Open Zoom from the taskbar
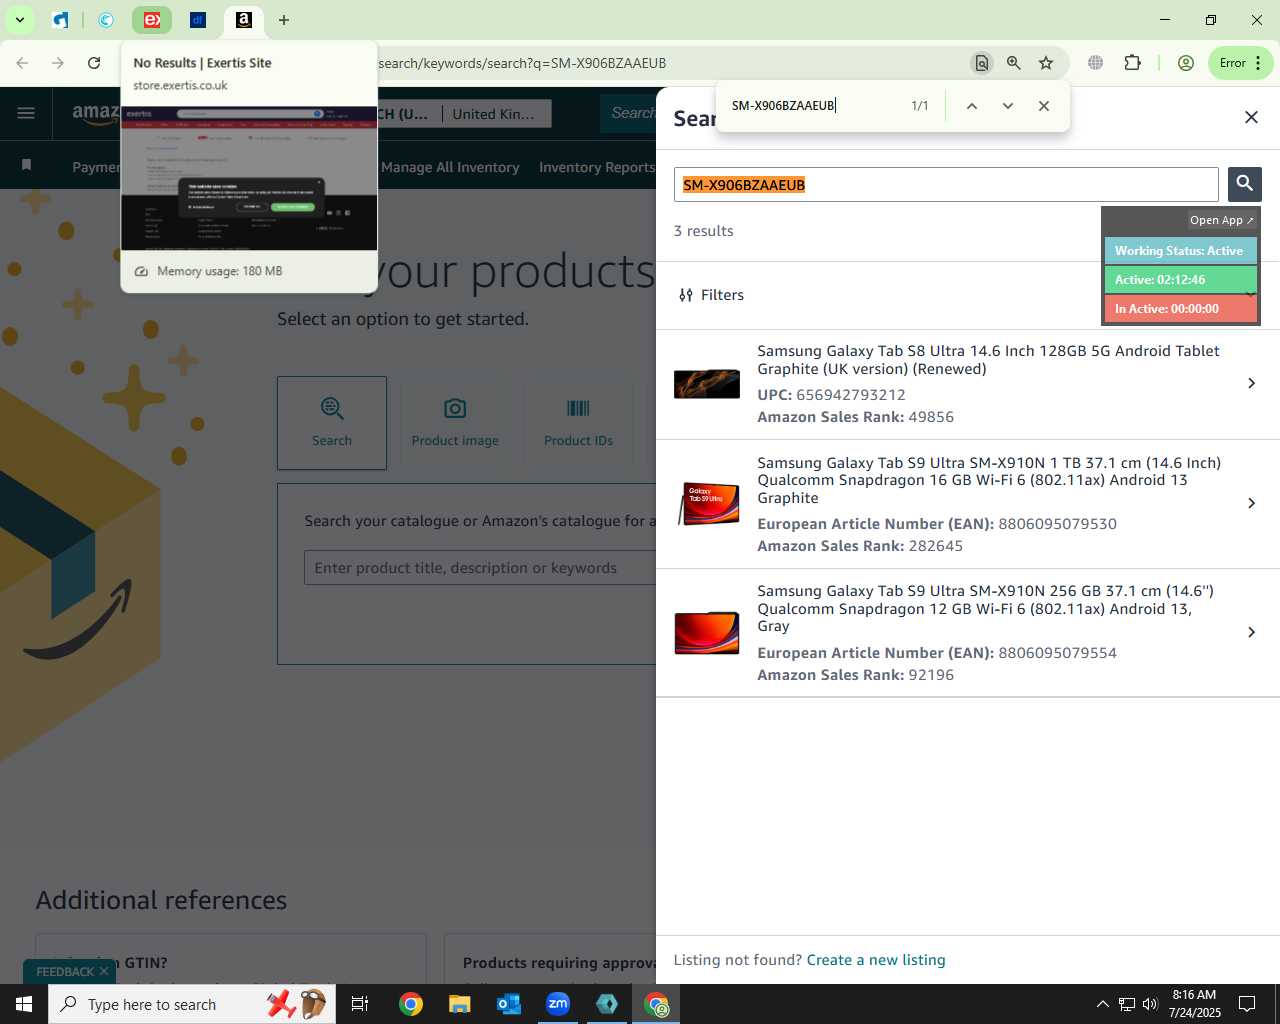The height and width of the screenshot is (1024, 1280). 558,1004
